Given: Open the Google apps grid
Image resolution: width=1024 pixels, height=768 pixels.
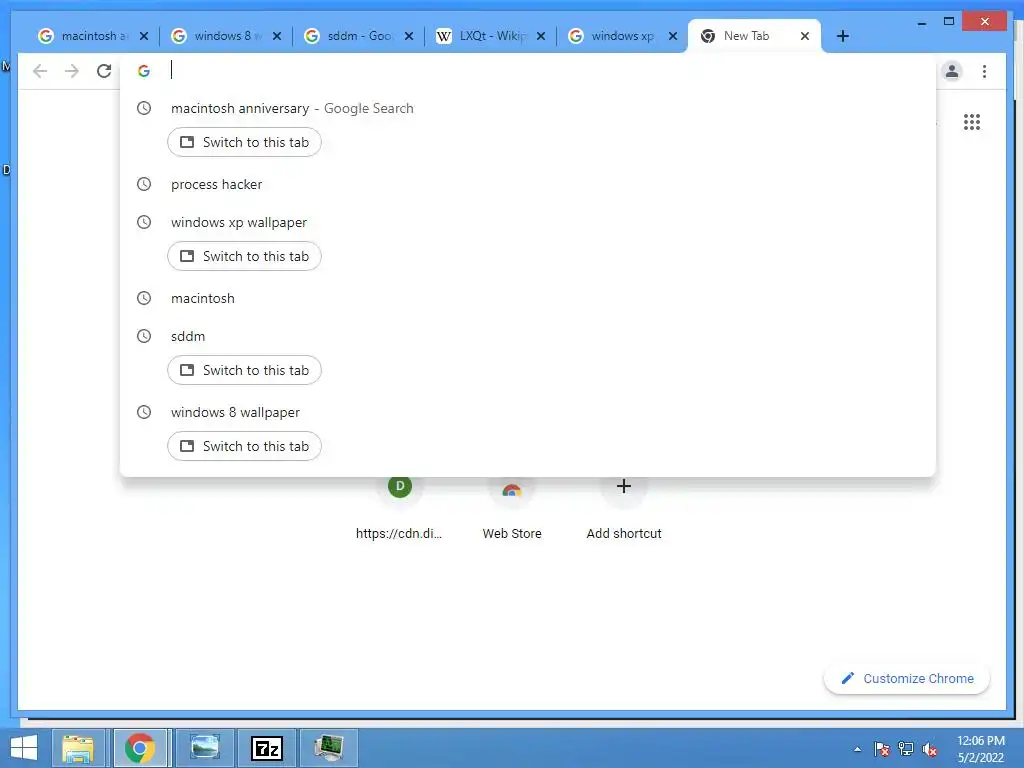Looking at the screenshot, I should point(972,122).
